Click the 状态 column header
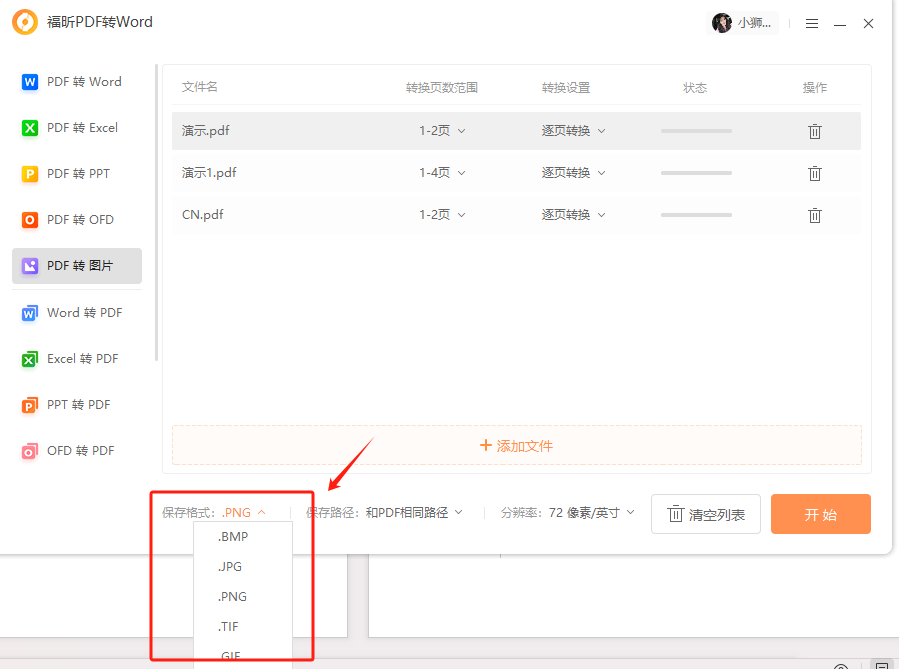 [x=695, y=88]
